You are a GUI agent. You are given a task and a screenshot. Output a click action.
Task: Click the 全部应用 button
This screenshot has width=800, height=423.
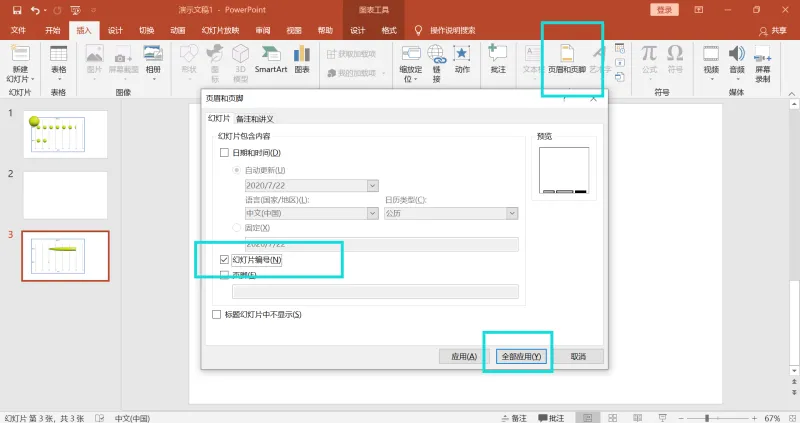click(x=521, y=356)
